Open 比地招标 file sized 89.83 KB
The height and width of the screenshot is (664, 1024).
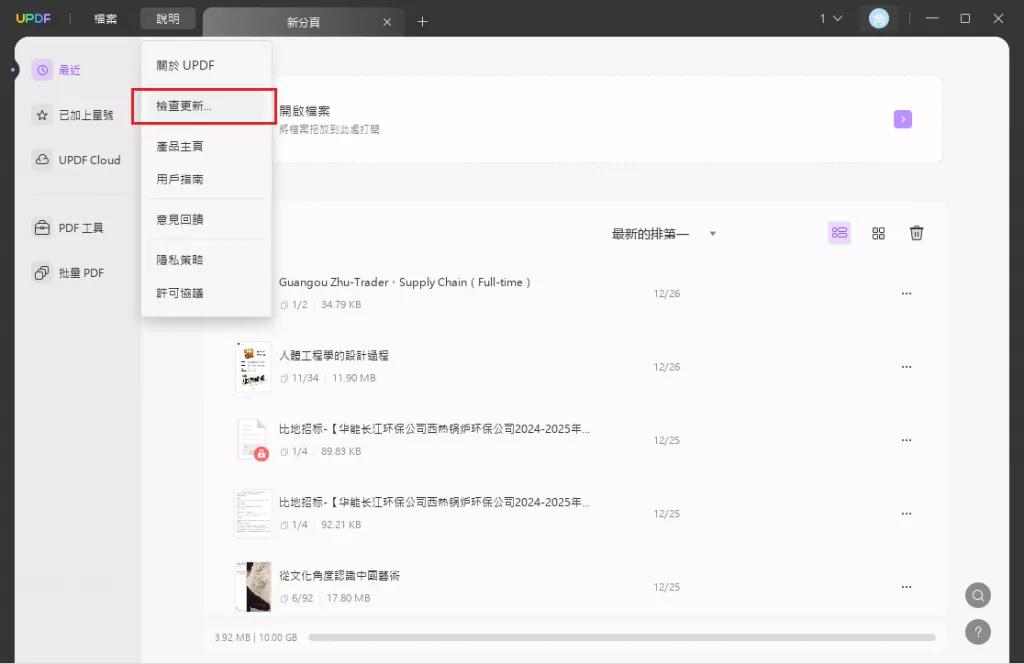click(x=434, y=429)
